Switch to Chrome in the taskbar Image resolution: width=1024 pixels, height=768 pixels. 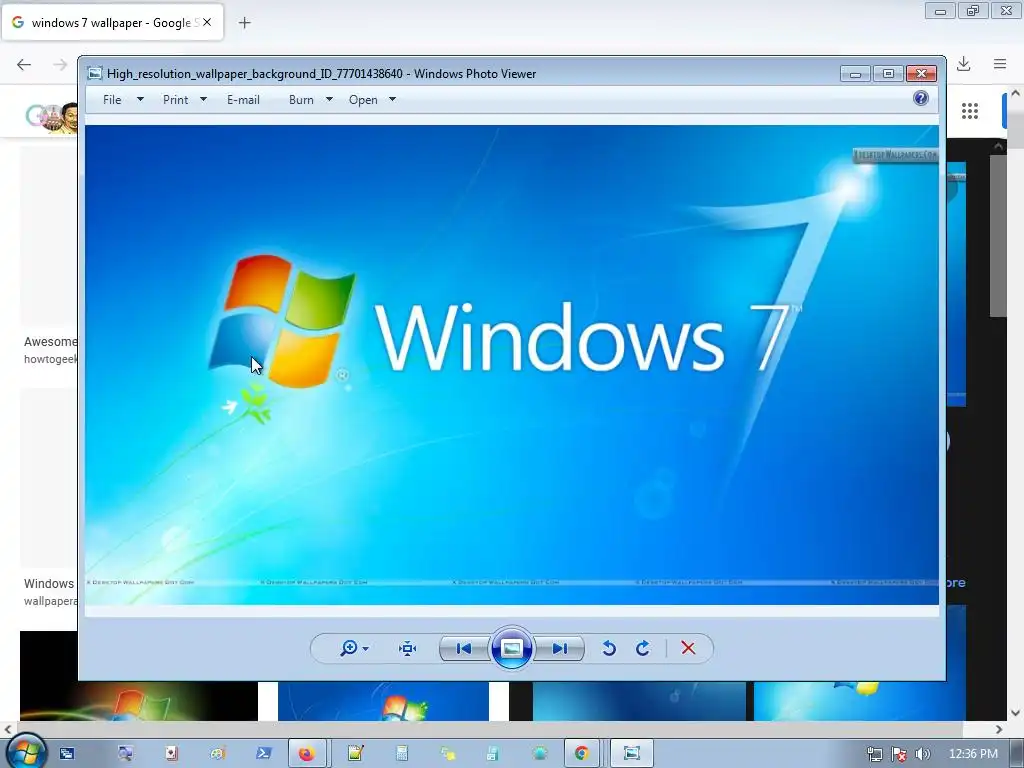[x=582, y=754]
